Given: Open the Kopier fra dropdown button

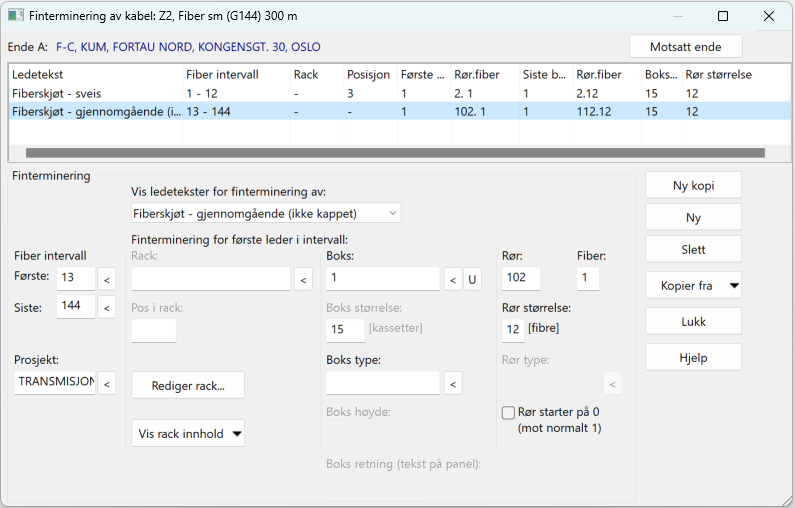Looking at the screenshot, I should (x=693, y=285).
